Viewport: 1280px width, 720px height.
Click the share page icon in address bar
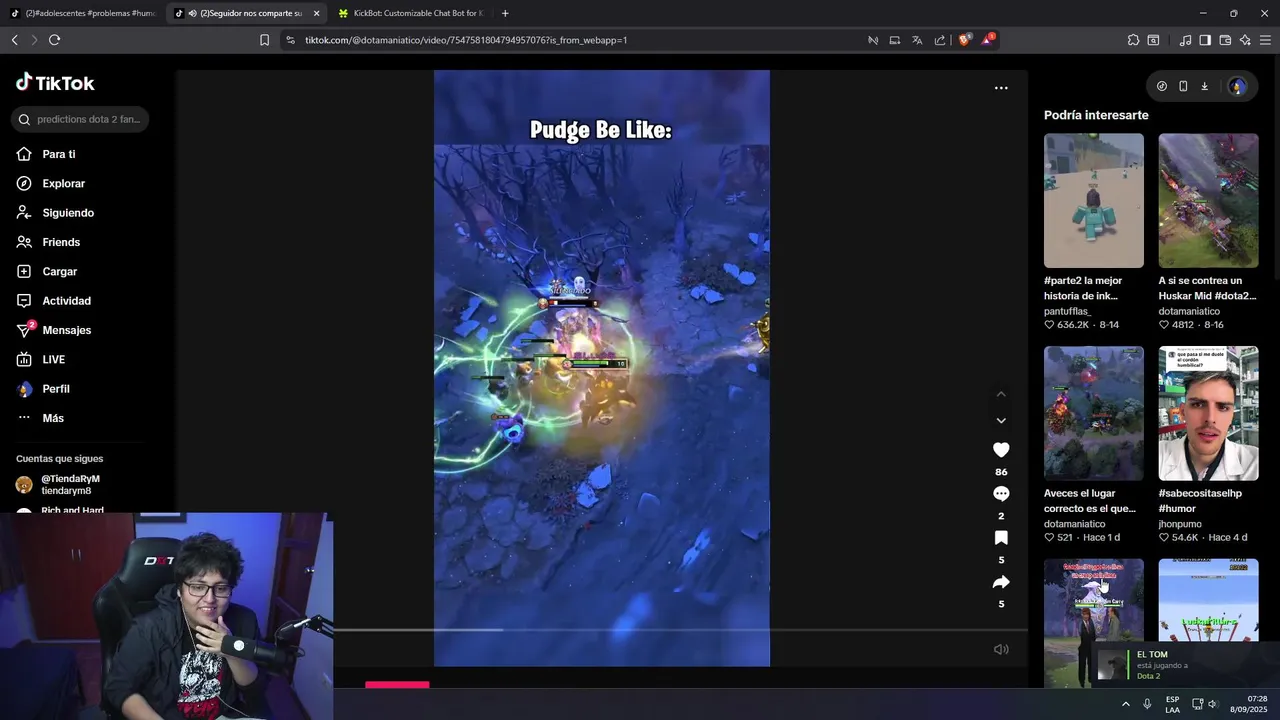[940, 40]
